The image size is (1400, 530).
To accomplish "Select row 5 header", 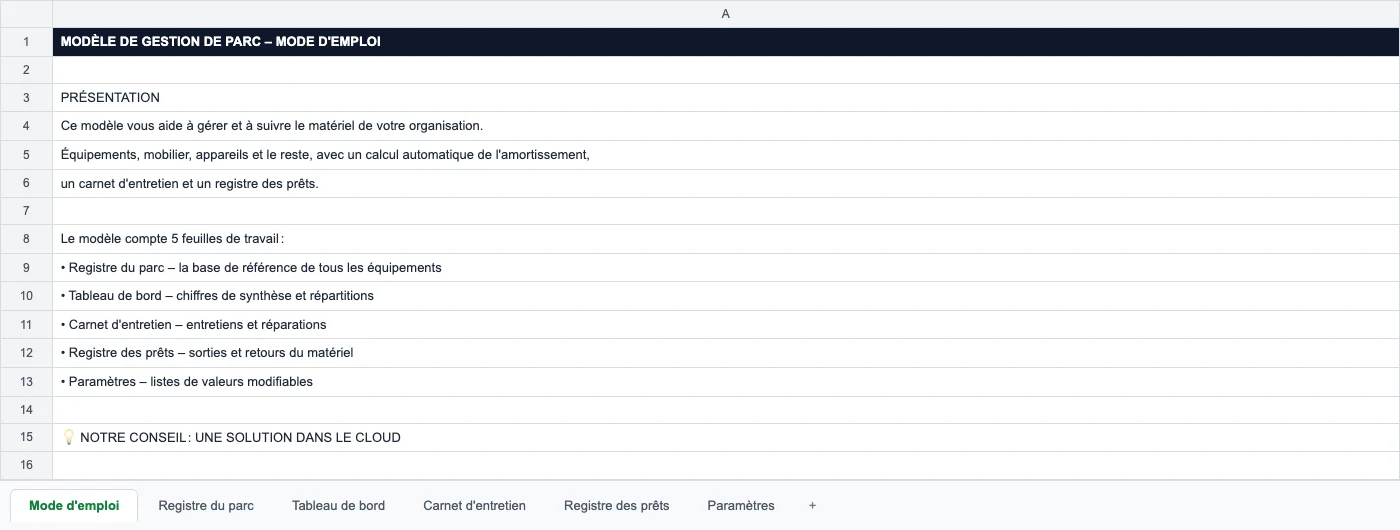I will [26, 155].
